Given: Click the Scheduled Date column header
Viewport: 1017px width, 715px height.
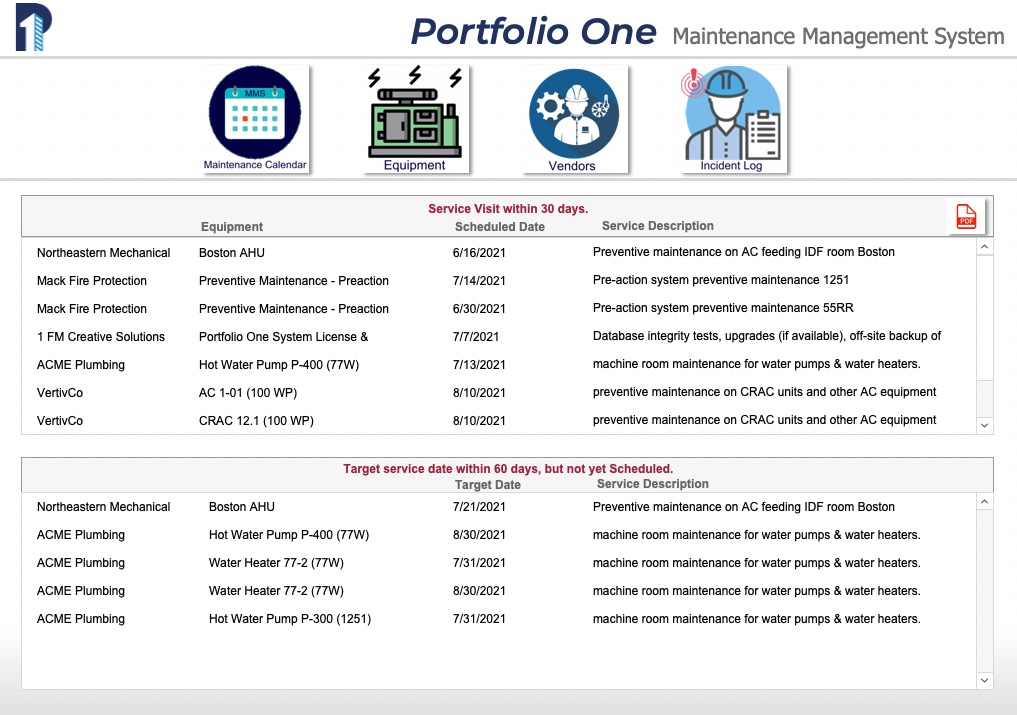Looking at the screenshot, I should tap(499, 226).
